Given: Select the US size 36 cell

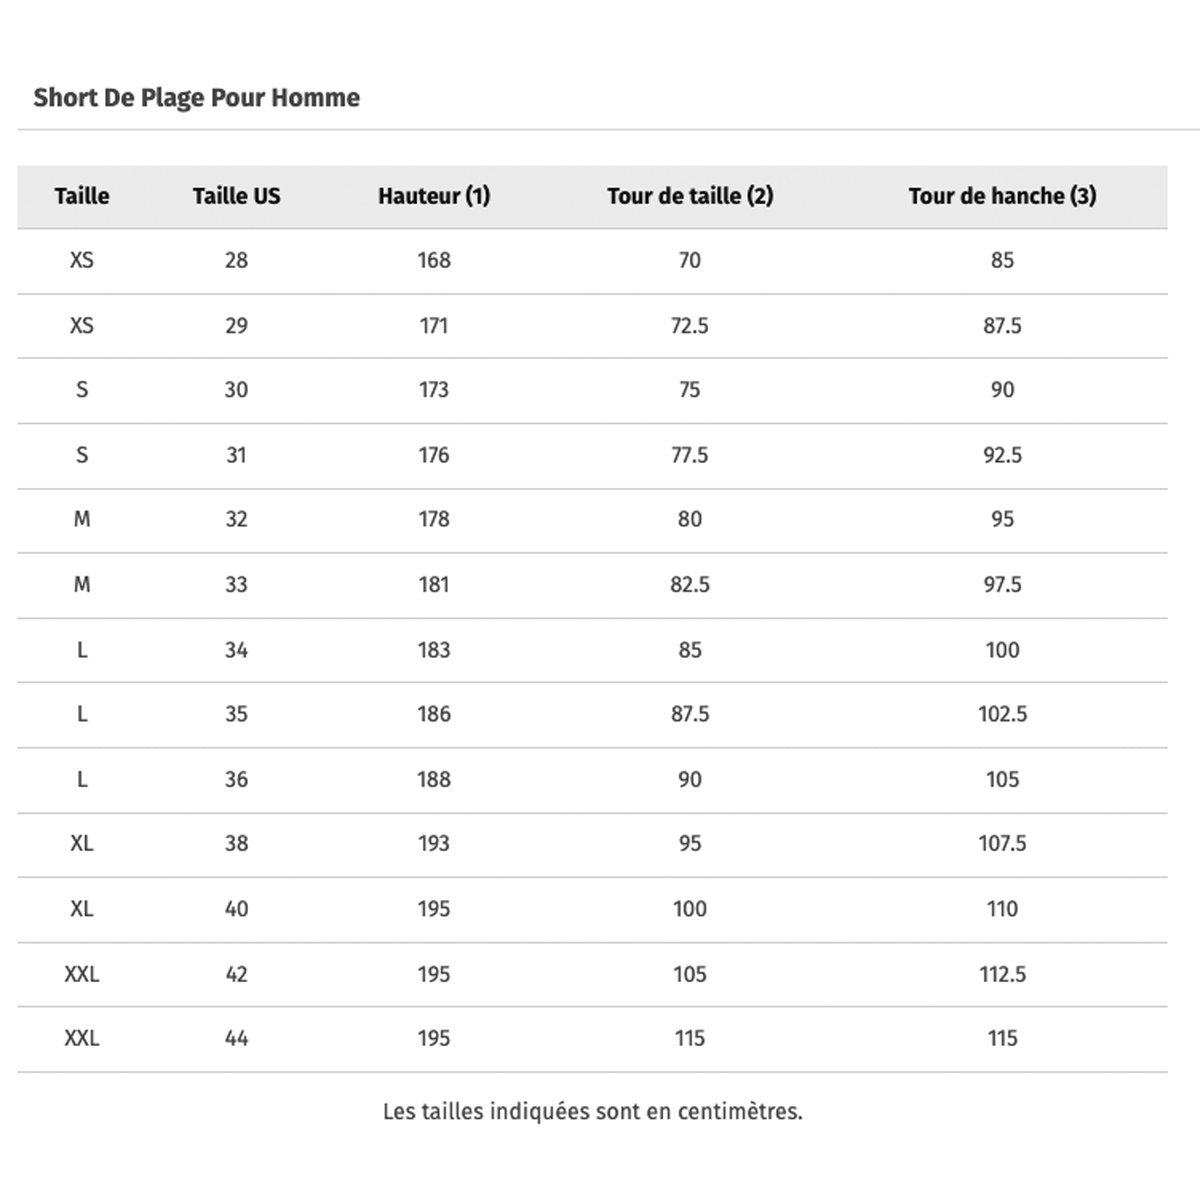Looking at the screenshot, I should click(x=236, y=779).
